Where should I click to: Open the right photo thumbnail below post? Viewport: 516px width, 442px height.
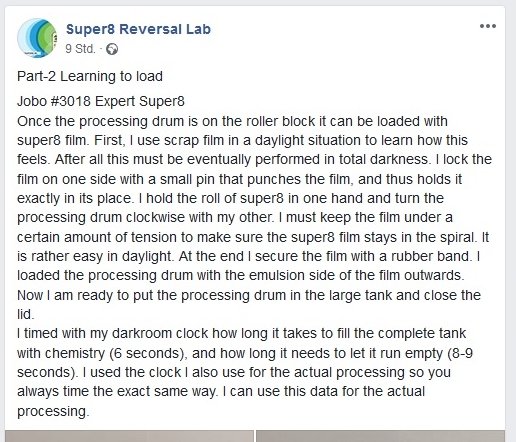tap(380, 436)
